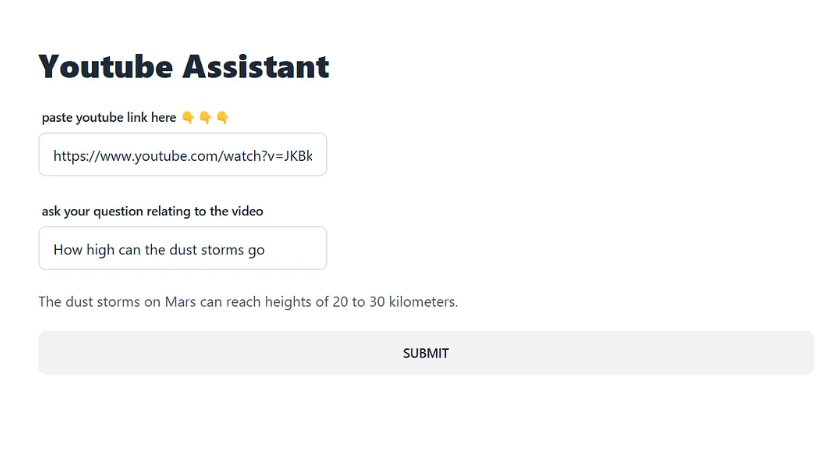Click the first pointing-down hand emoji
This screenshot has width=819, height=469.
pyautogui.click(x=188, y=118)
